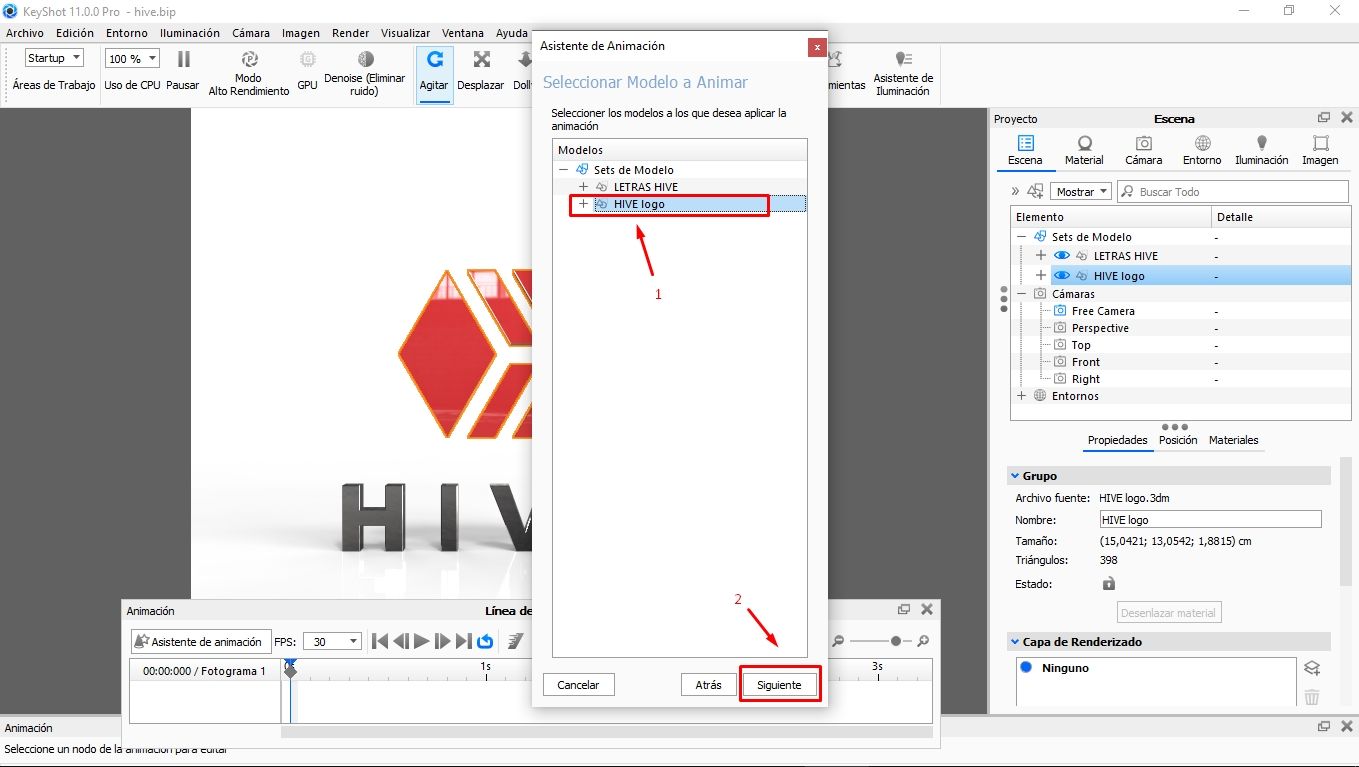Click the timeline playhead at the first frame
The height and width of the screenshot is (767, 1359).
coord(290,669)
